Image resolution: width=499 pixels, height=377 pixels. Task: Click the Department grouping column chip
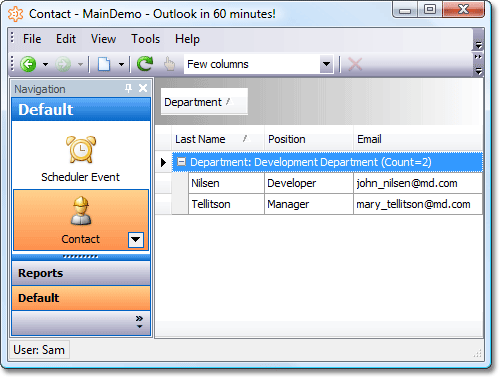tap(204, 102)
